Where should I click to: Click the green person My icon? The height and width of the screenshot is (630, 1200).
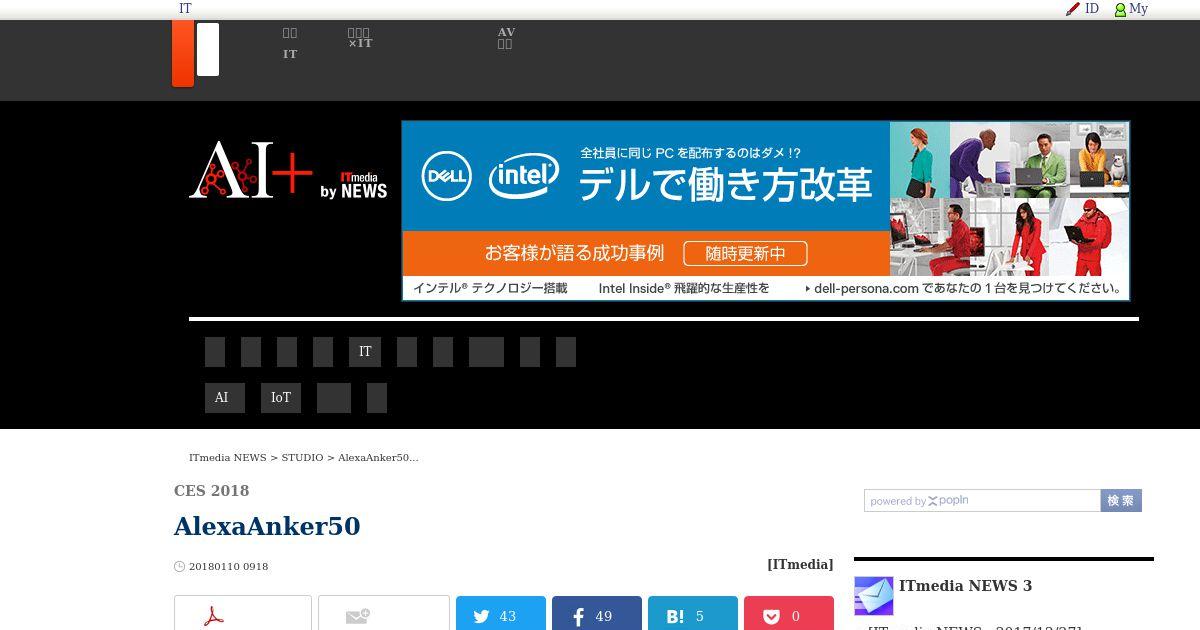click(x=1120, y=10)
